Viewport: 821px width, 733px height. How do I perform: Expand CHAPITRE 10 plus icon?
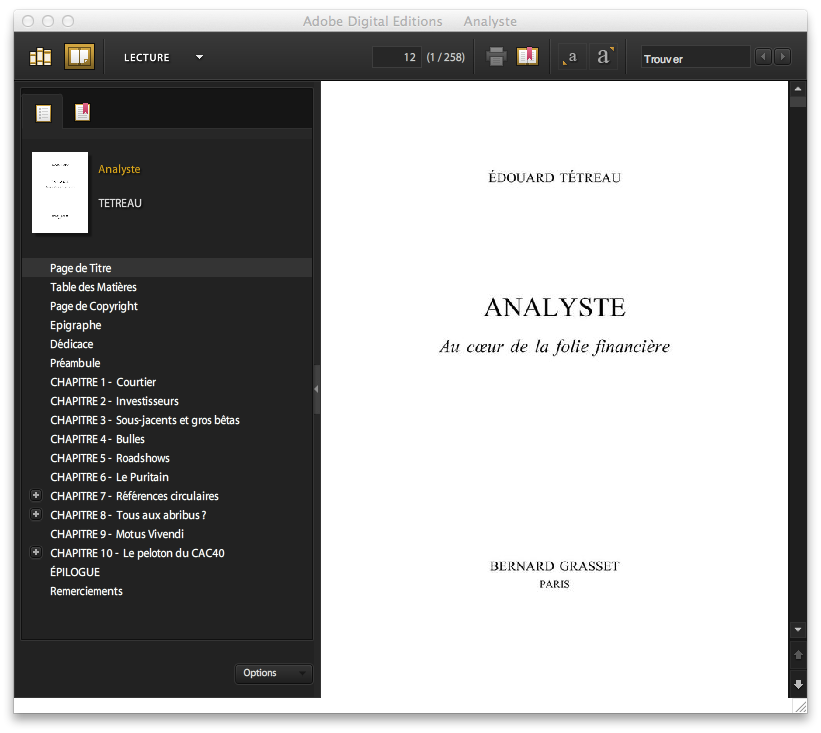(x=36, y=552)
